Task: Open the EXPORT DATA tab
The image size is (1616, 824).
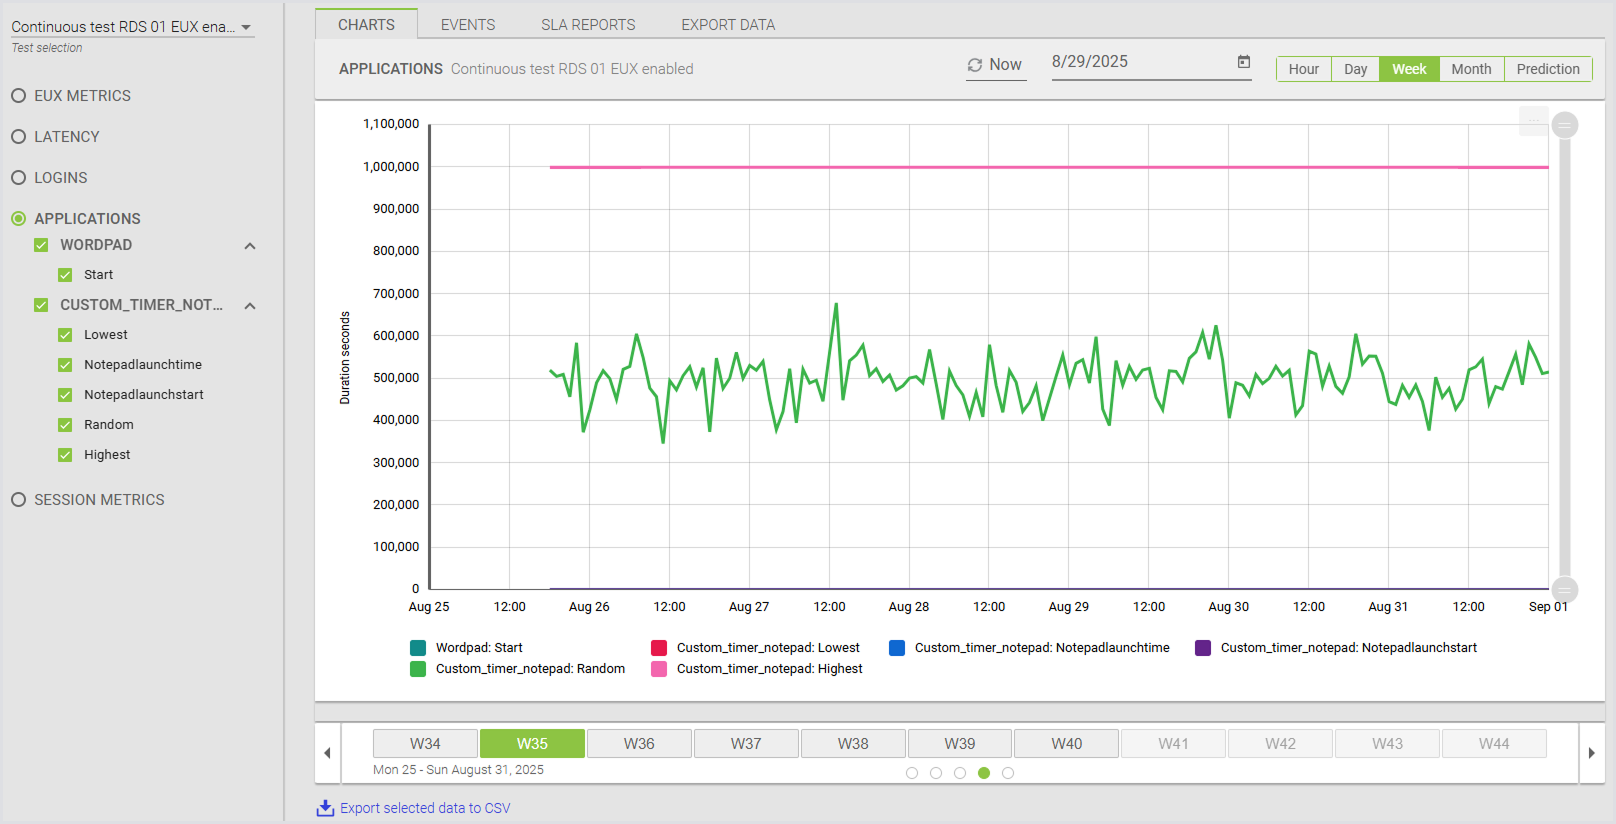Action: click(x=727, y=25)
